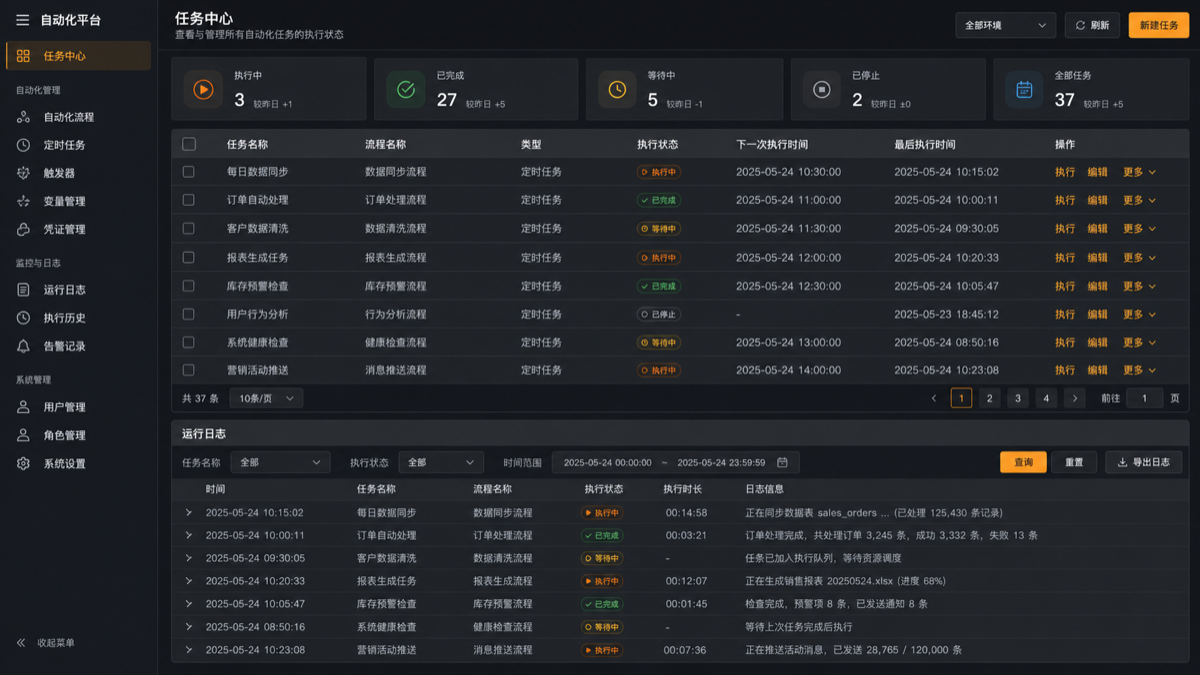Click the 重置 button
Screen dimensions: 1200x675
click(1074, 462)
